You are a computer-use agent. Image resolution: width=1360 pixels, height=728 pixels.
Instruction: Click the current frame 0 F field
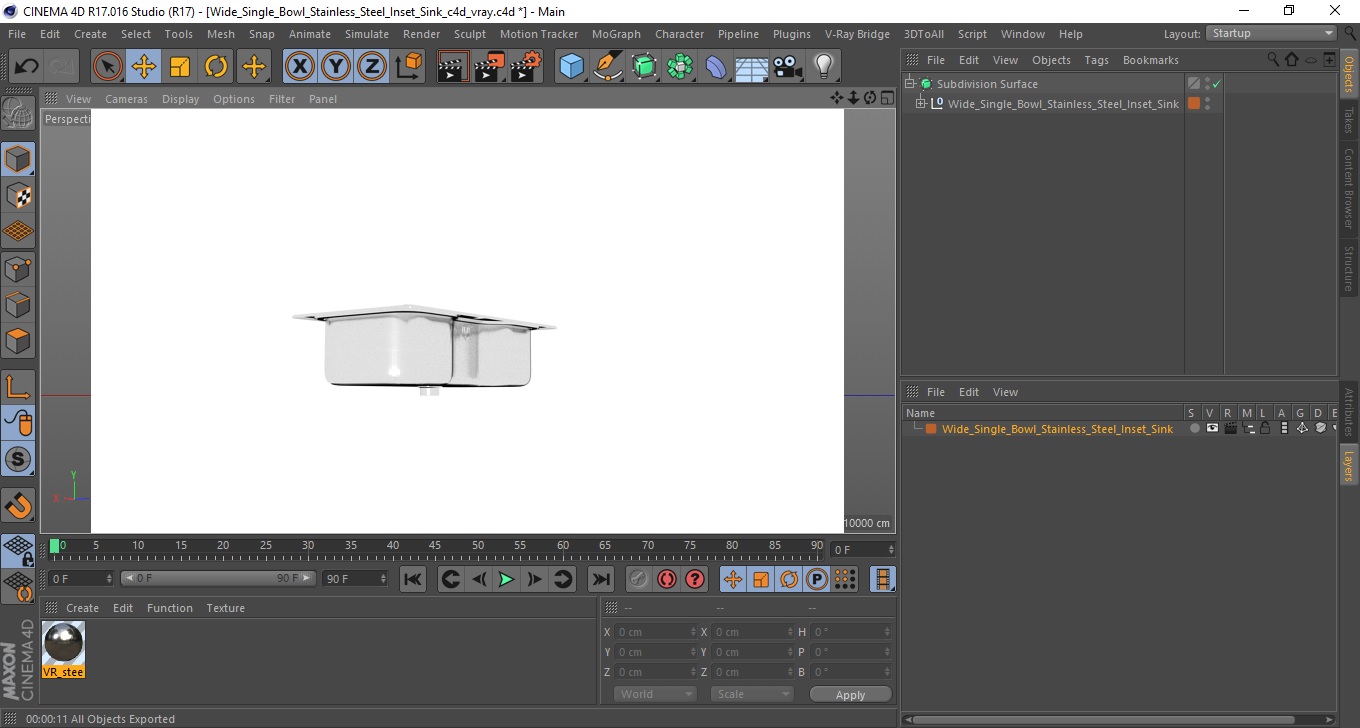pos(81,579)
